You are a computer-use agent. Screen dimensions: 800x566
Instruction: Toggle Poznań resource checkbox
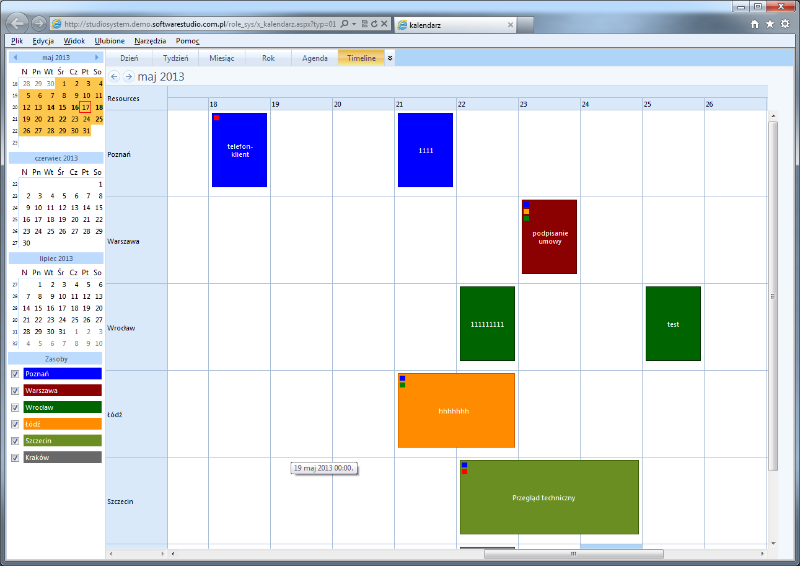tap(15, 374)
